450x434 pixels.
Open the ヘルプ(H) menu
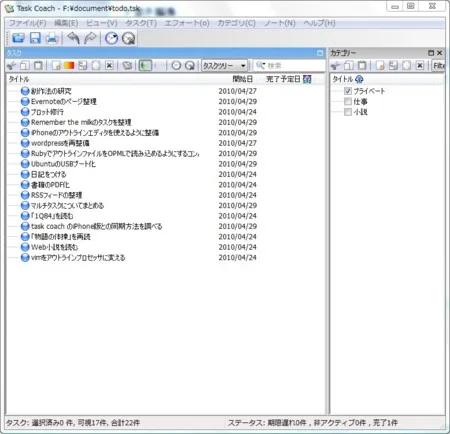coord(319,23)
